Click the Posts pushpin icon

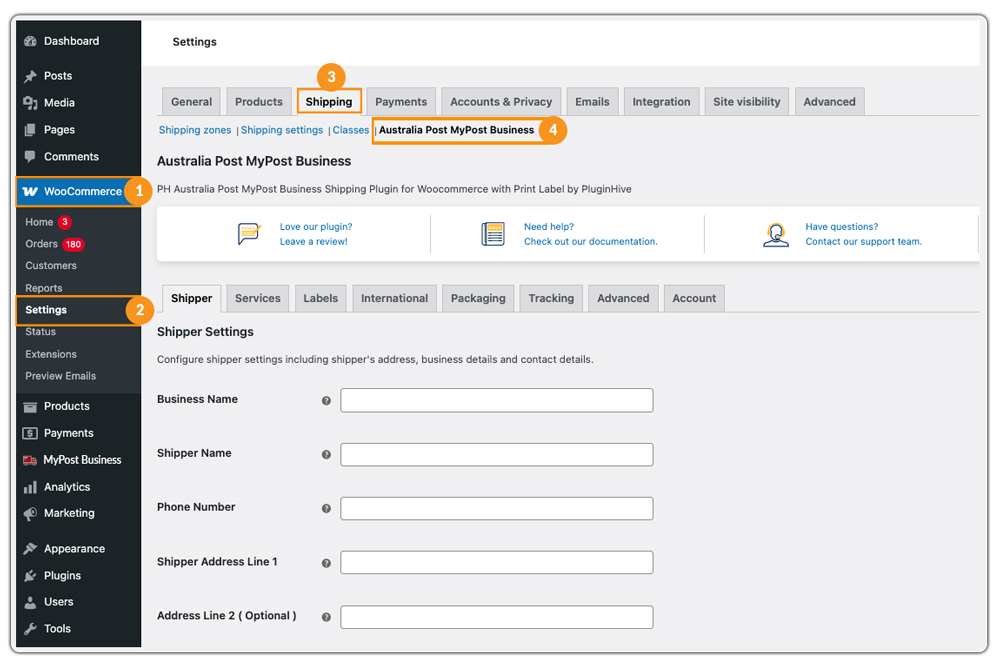[x=30, y=77]
